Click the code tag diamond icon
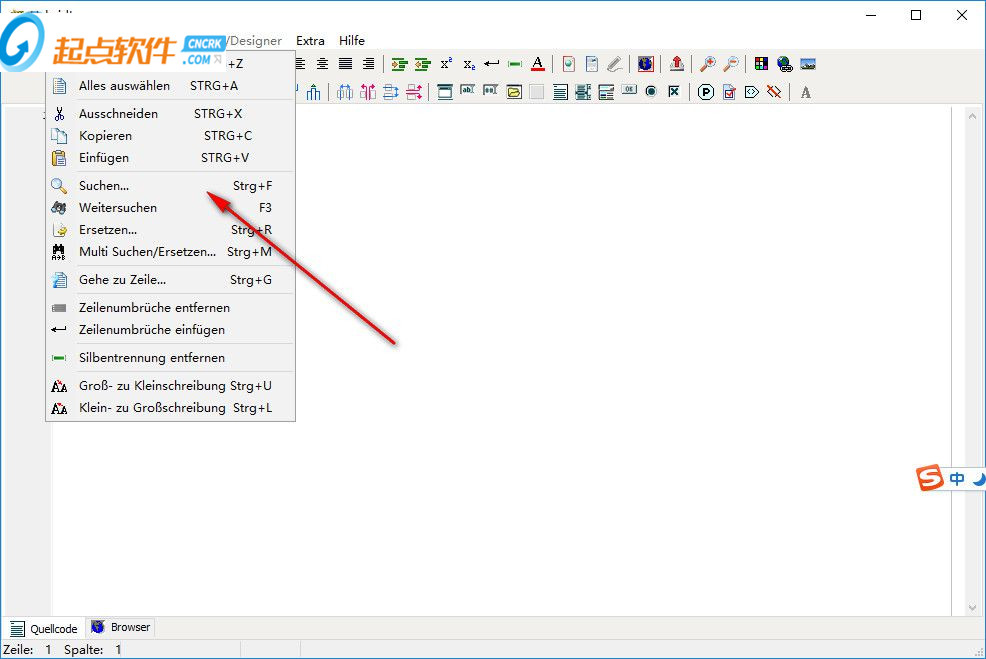Viewport: 986px width, 659px height. (x=751, y=92)
